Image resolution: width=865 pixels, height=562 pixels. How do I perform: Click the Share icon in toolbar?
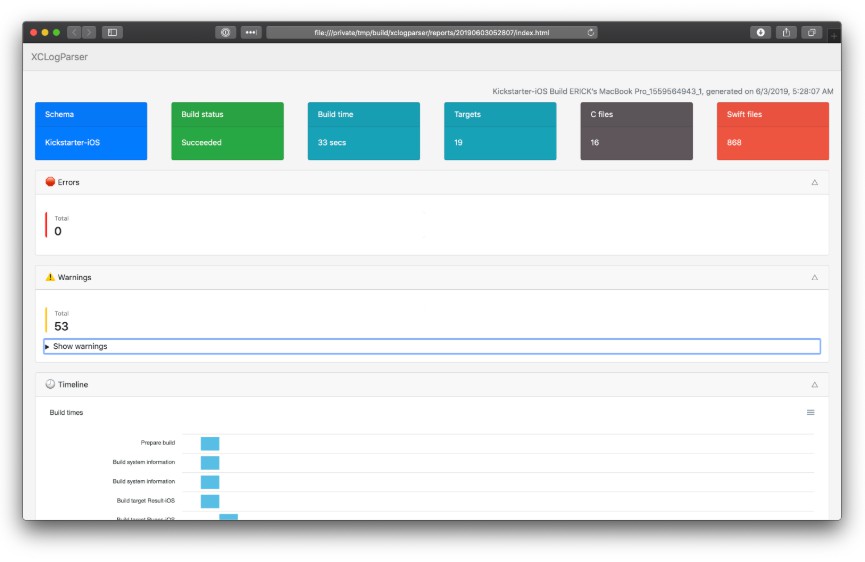[x=786, y=32]
